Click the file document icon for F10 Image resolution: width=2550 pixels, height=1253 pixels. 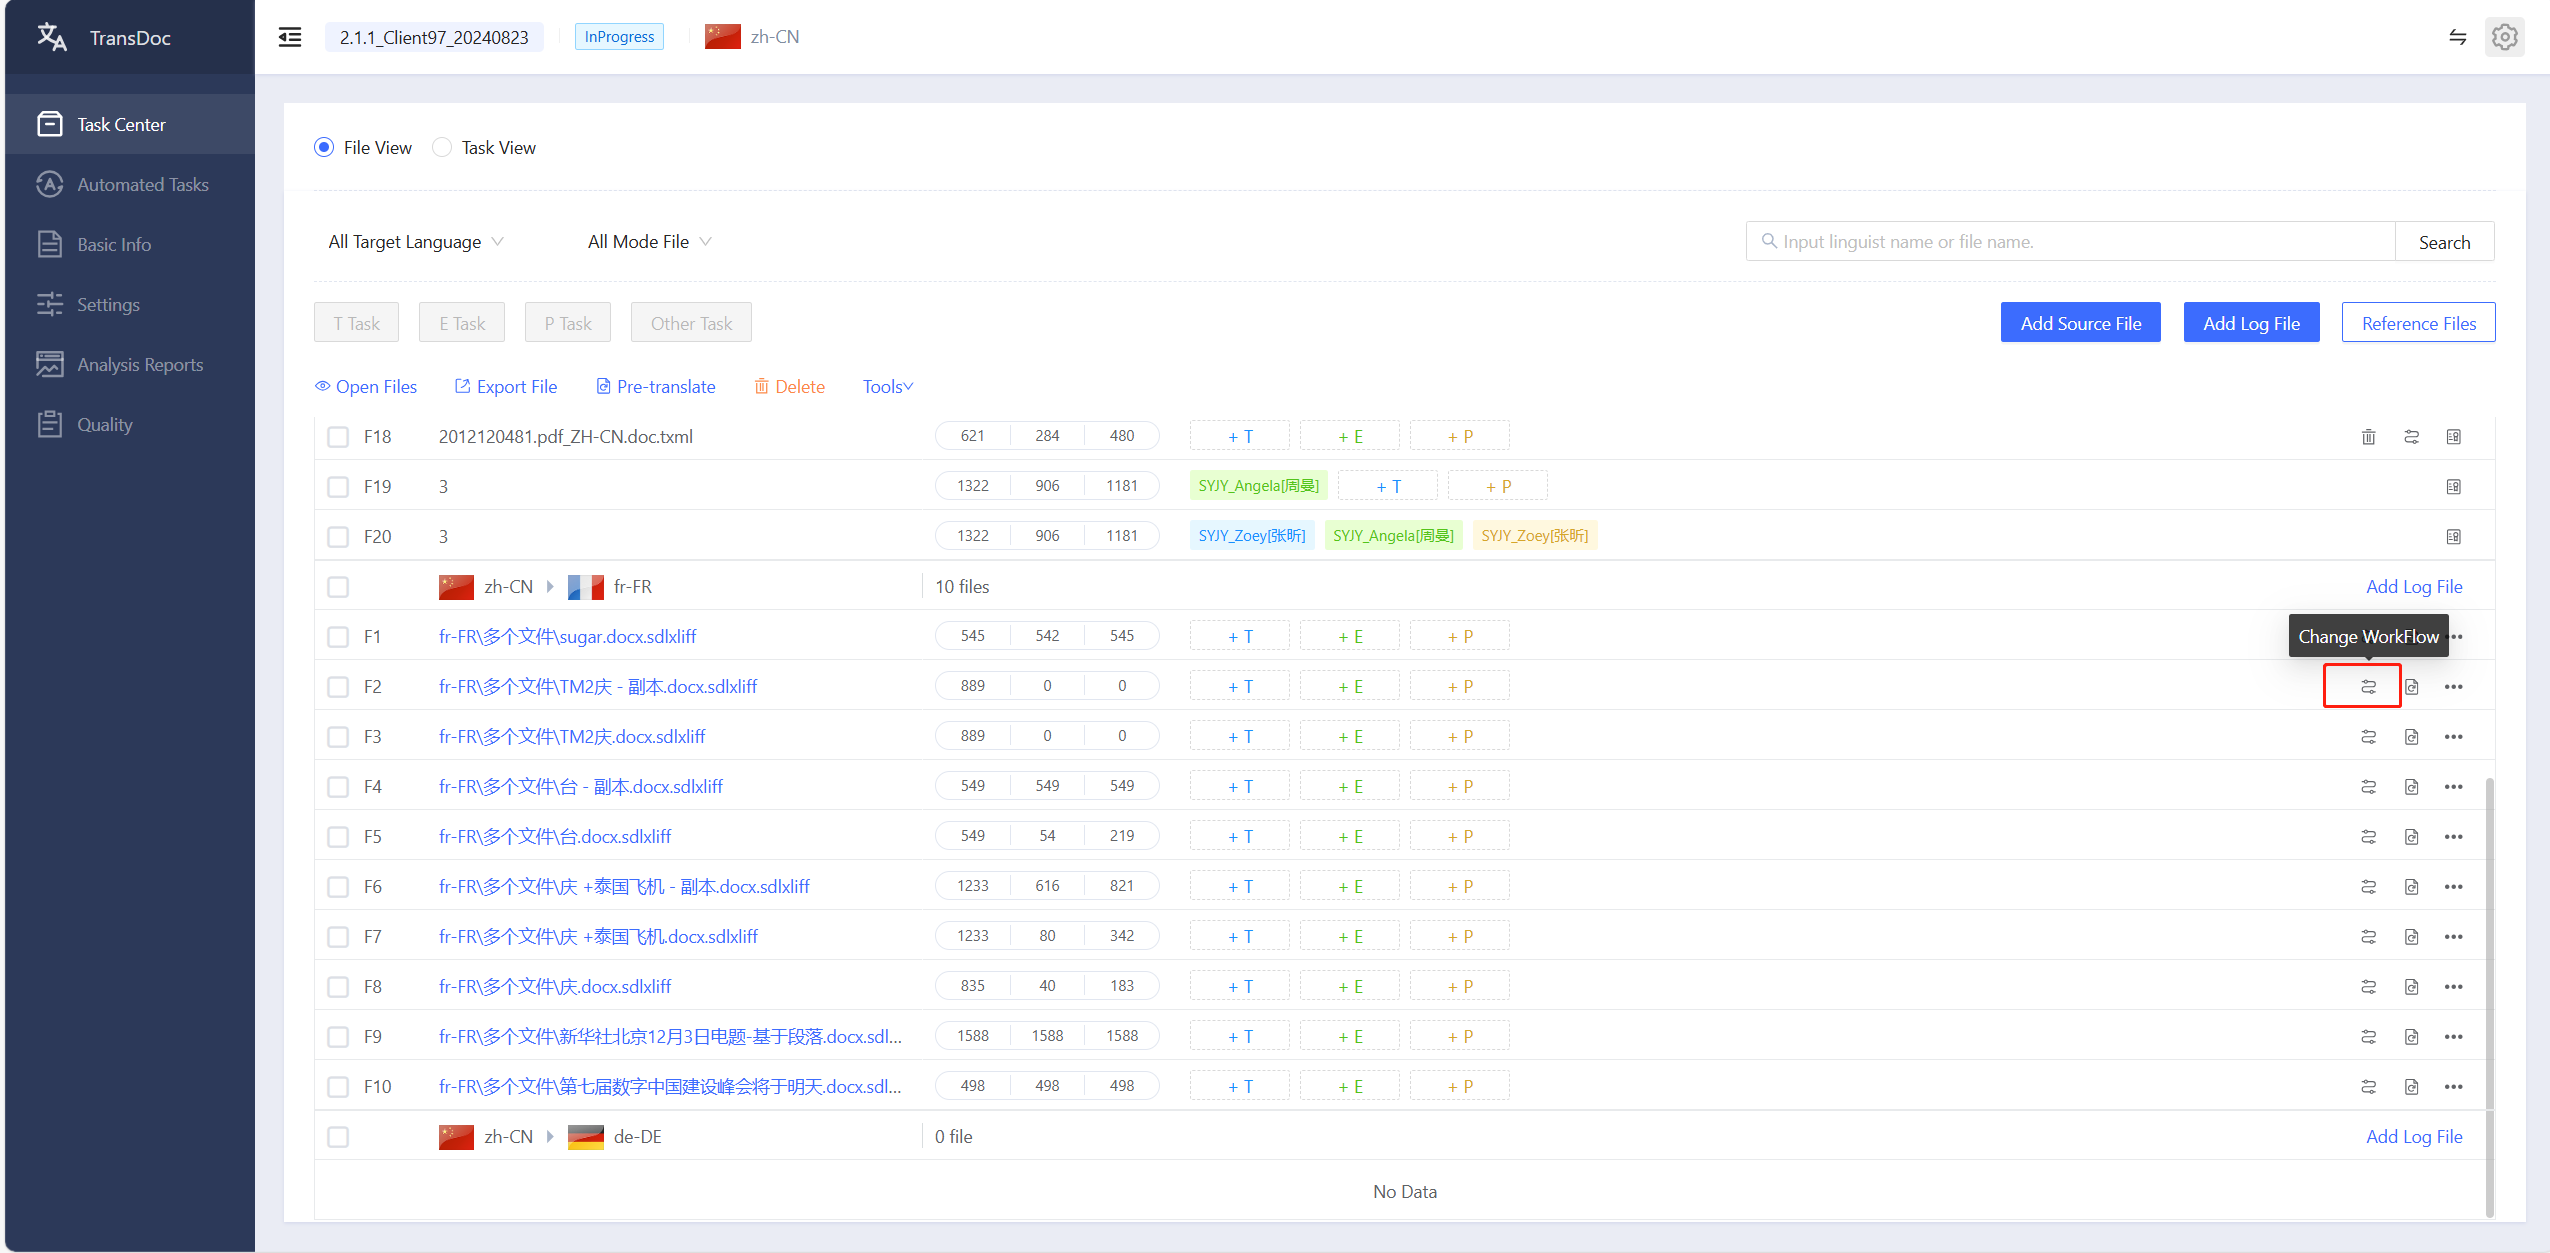2411,1086
